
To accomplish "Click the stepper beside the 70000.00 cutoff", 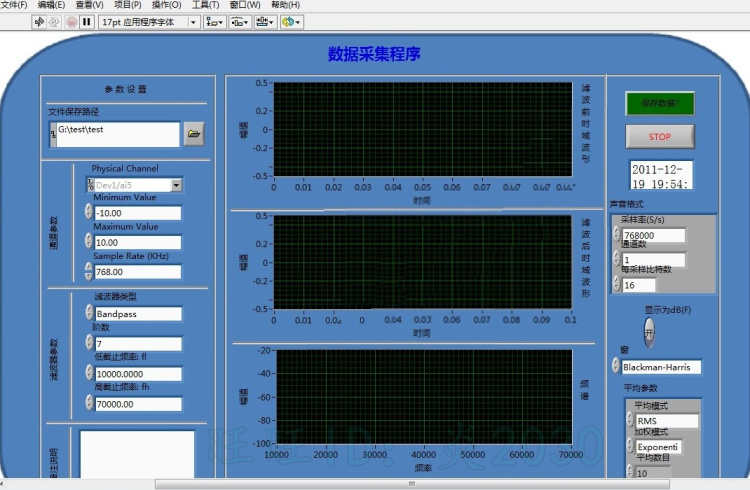I will pyautogui.click(x=89, y=402).
